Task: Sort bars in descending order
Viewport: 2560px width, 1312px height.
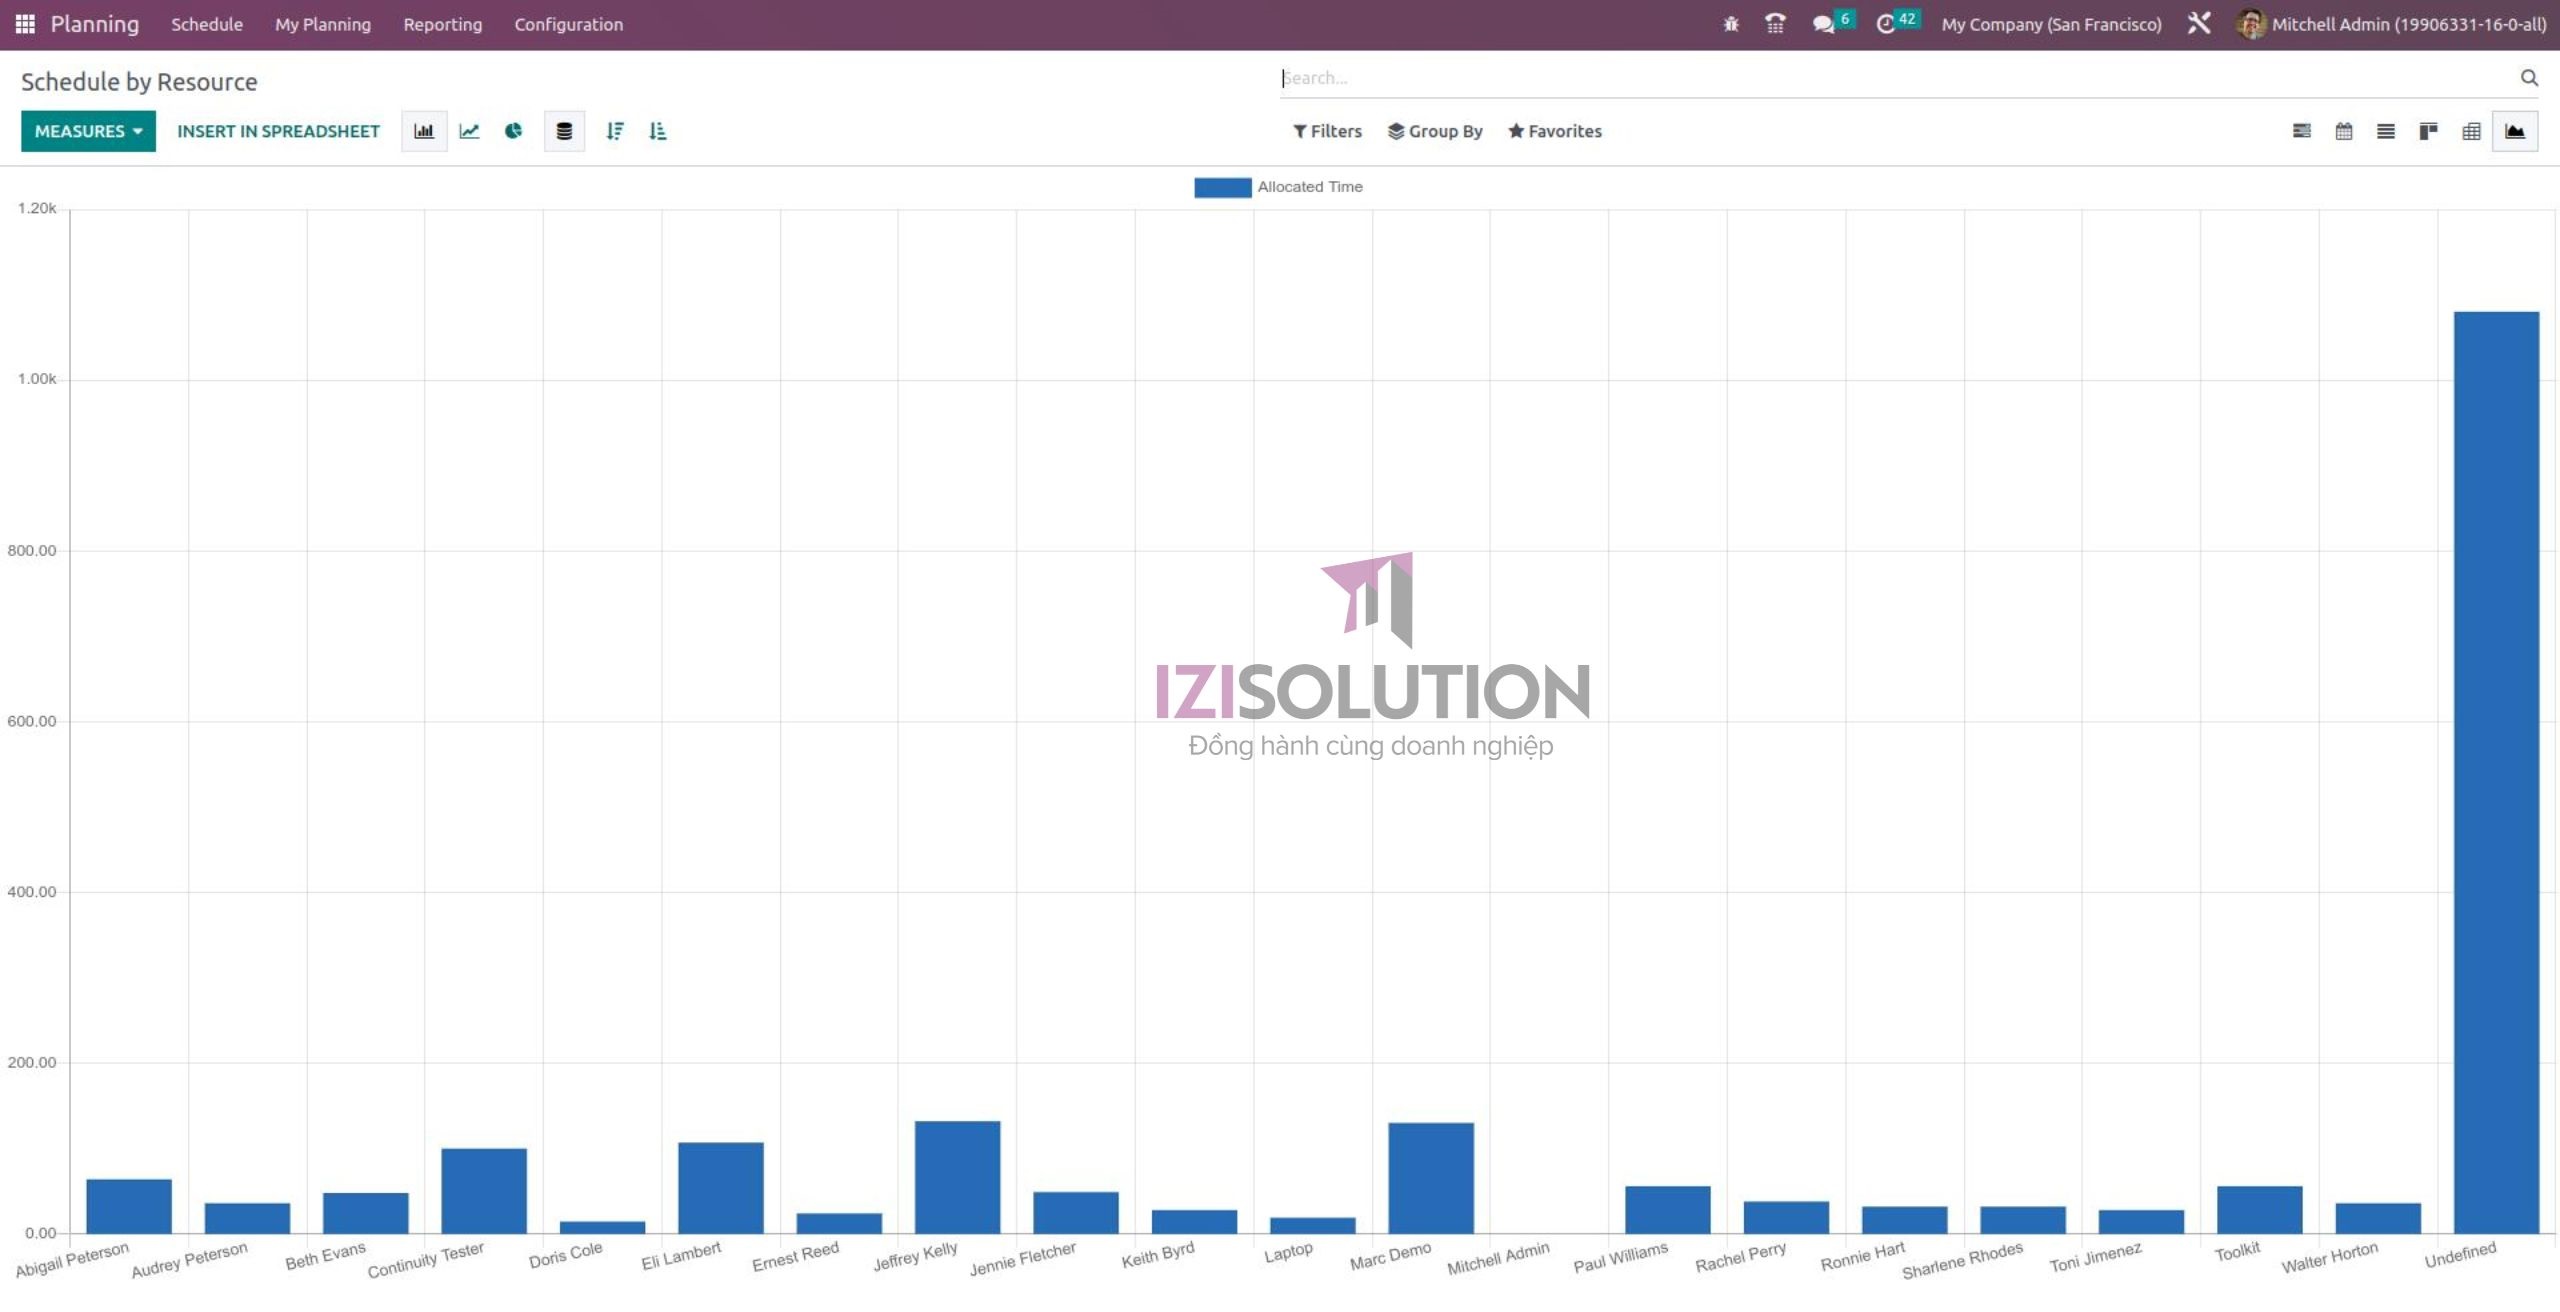Action: point(615,131)
